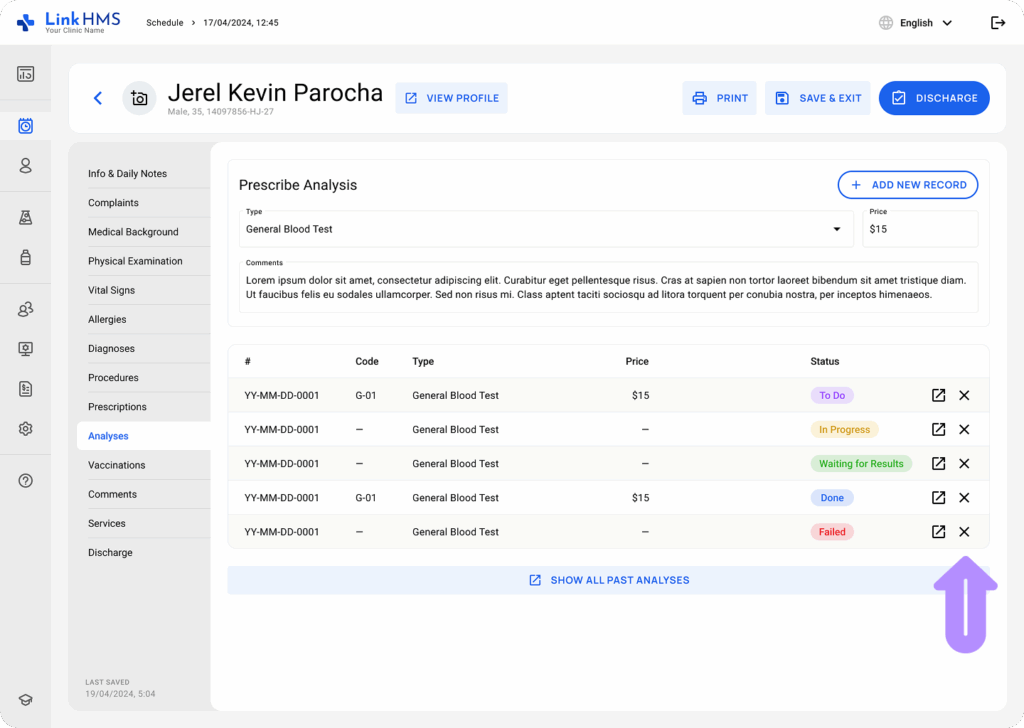Open the settings gear in sidebar
This screenshot has height=728, width=1024.
pos(26,428)
